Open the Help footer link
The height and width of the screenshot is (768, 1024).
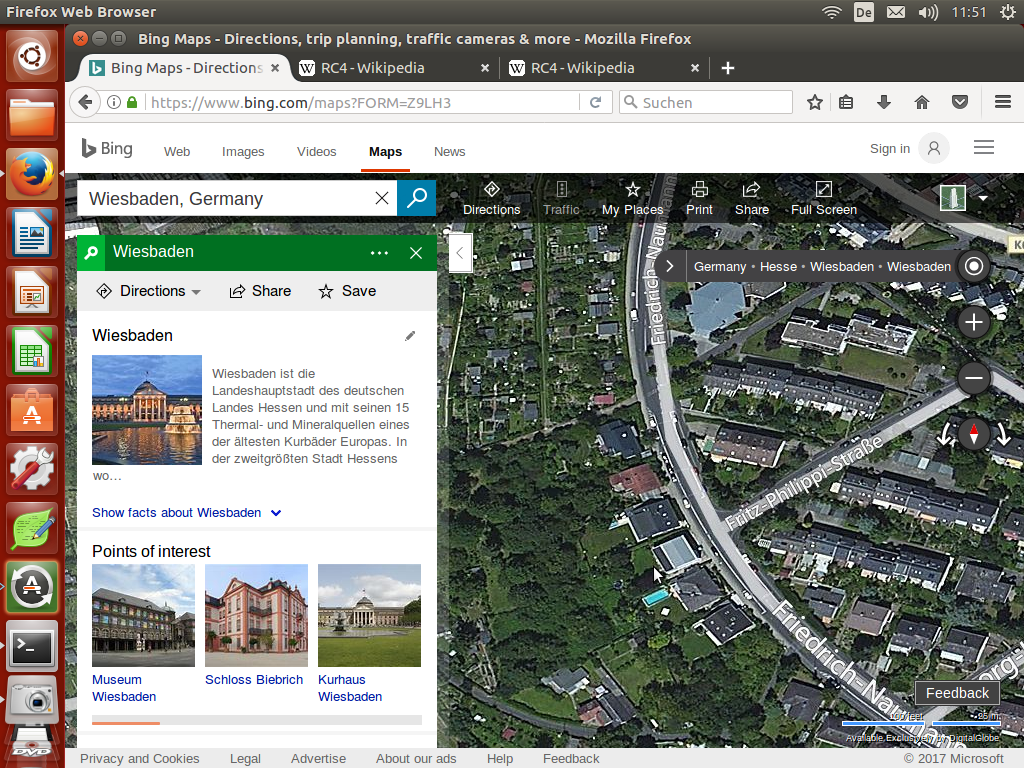[x=500, y=759]
